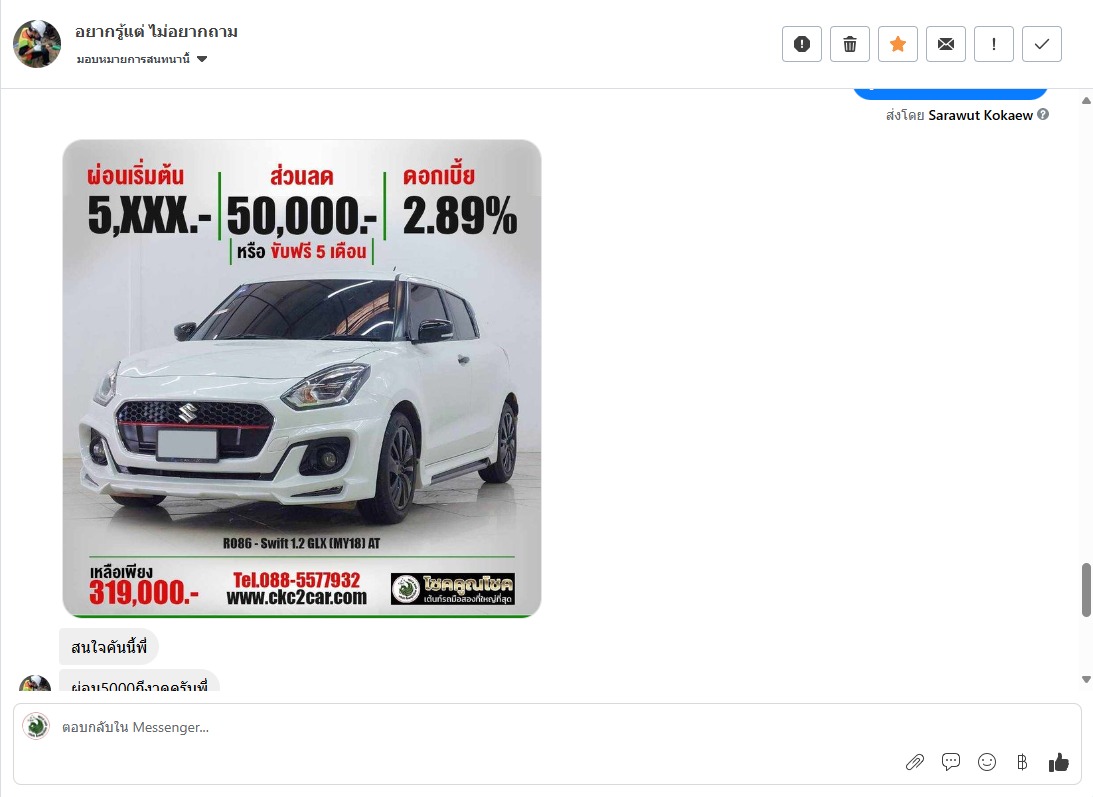Click the chat scrollbar thumb

coord(1086,590)
